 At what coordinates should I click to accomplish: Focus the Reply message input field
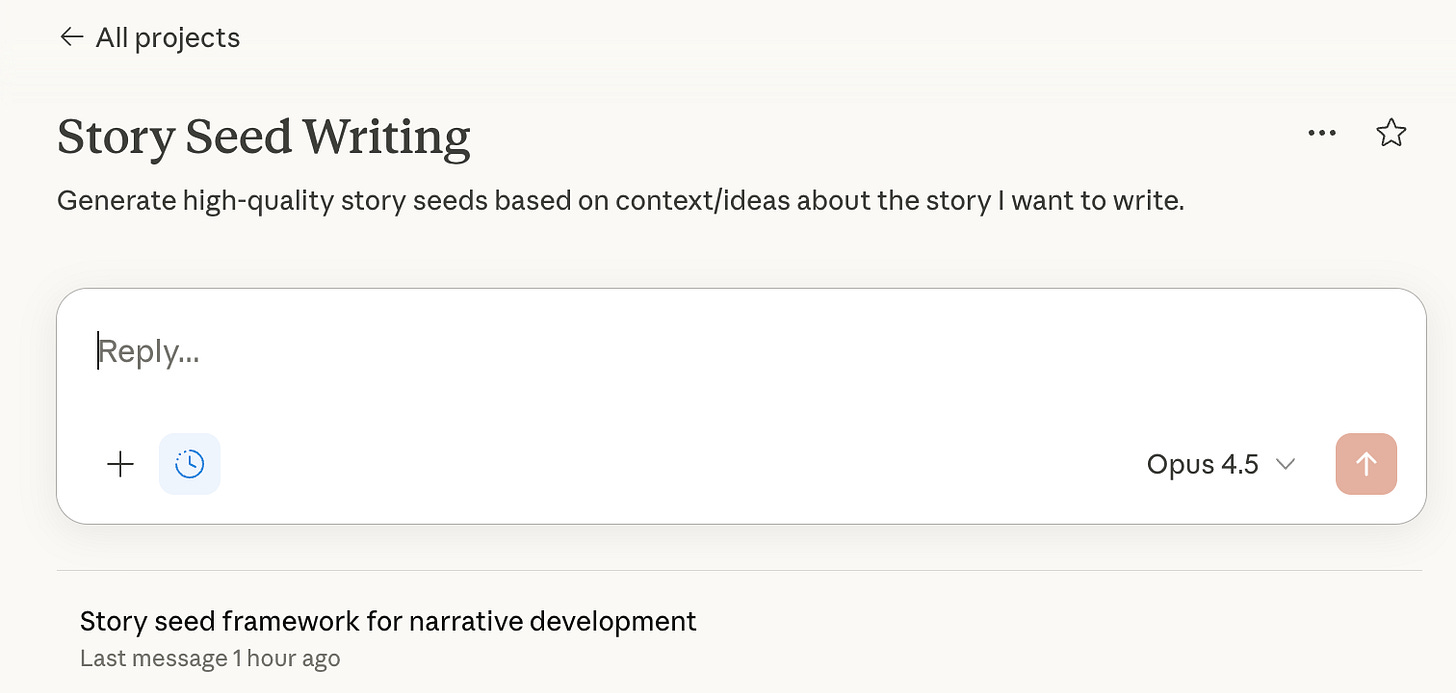740,352
